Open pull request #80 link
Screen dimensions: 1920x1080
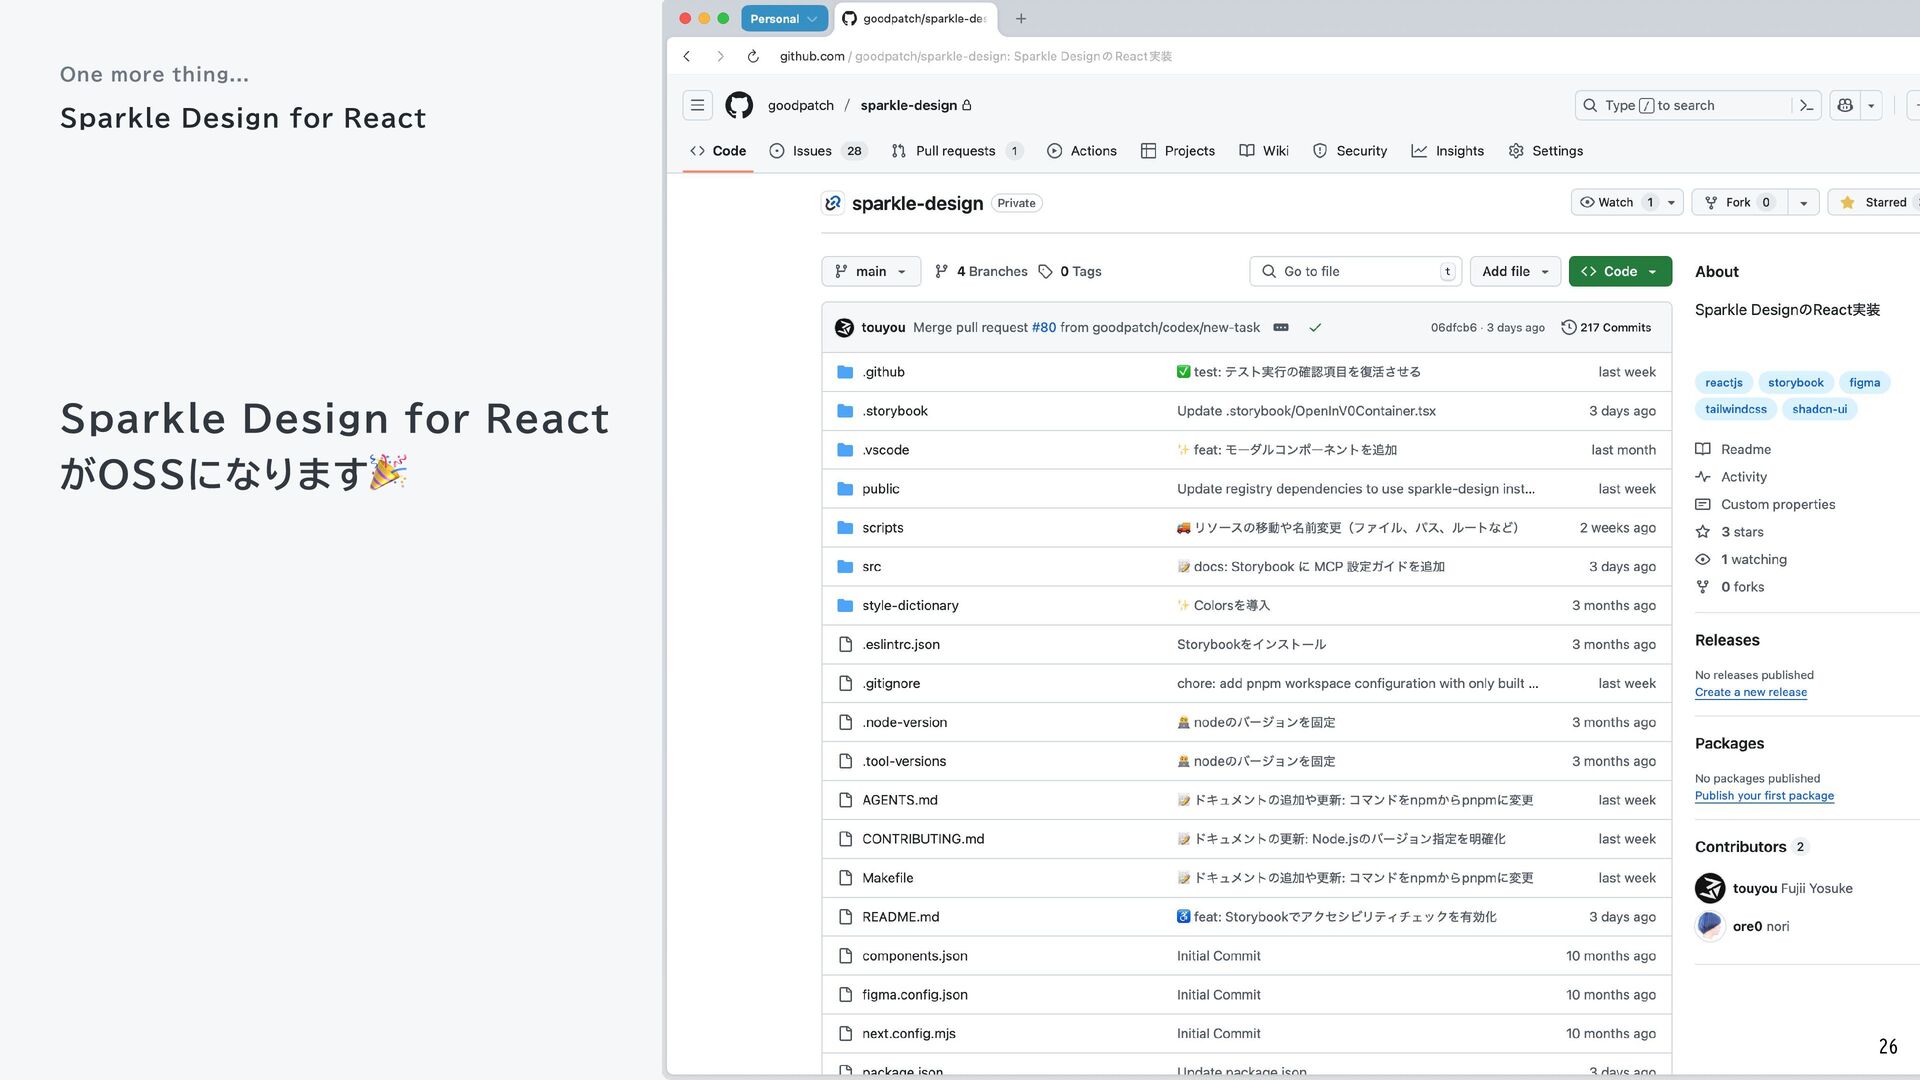pyautogui.click(x=1044, y=327)
